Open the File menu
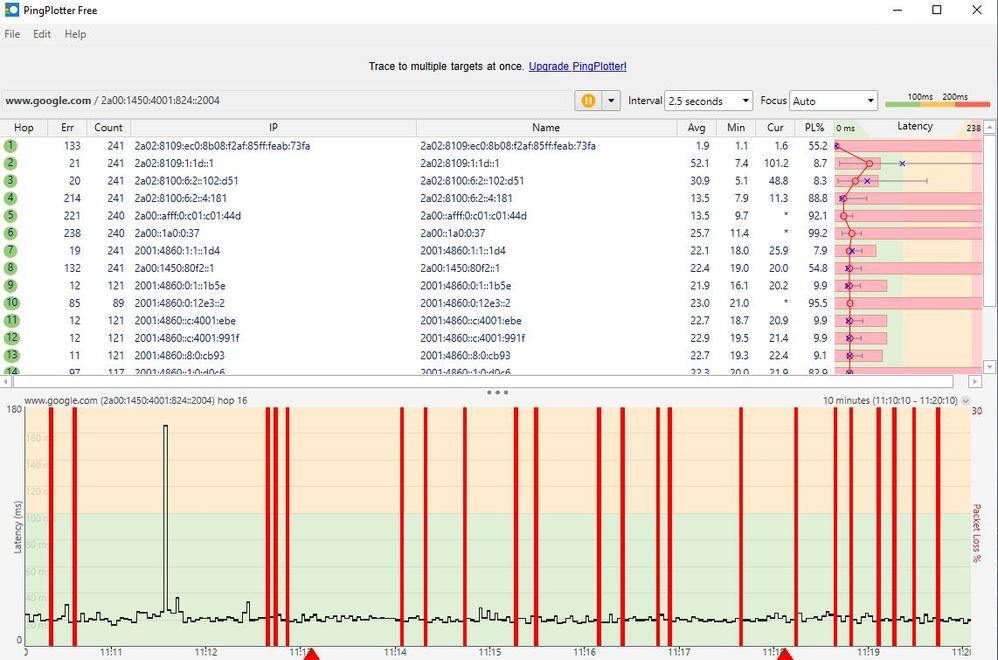This screenshot has height=660, width=998. click(12, 34)
